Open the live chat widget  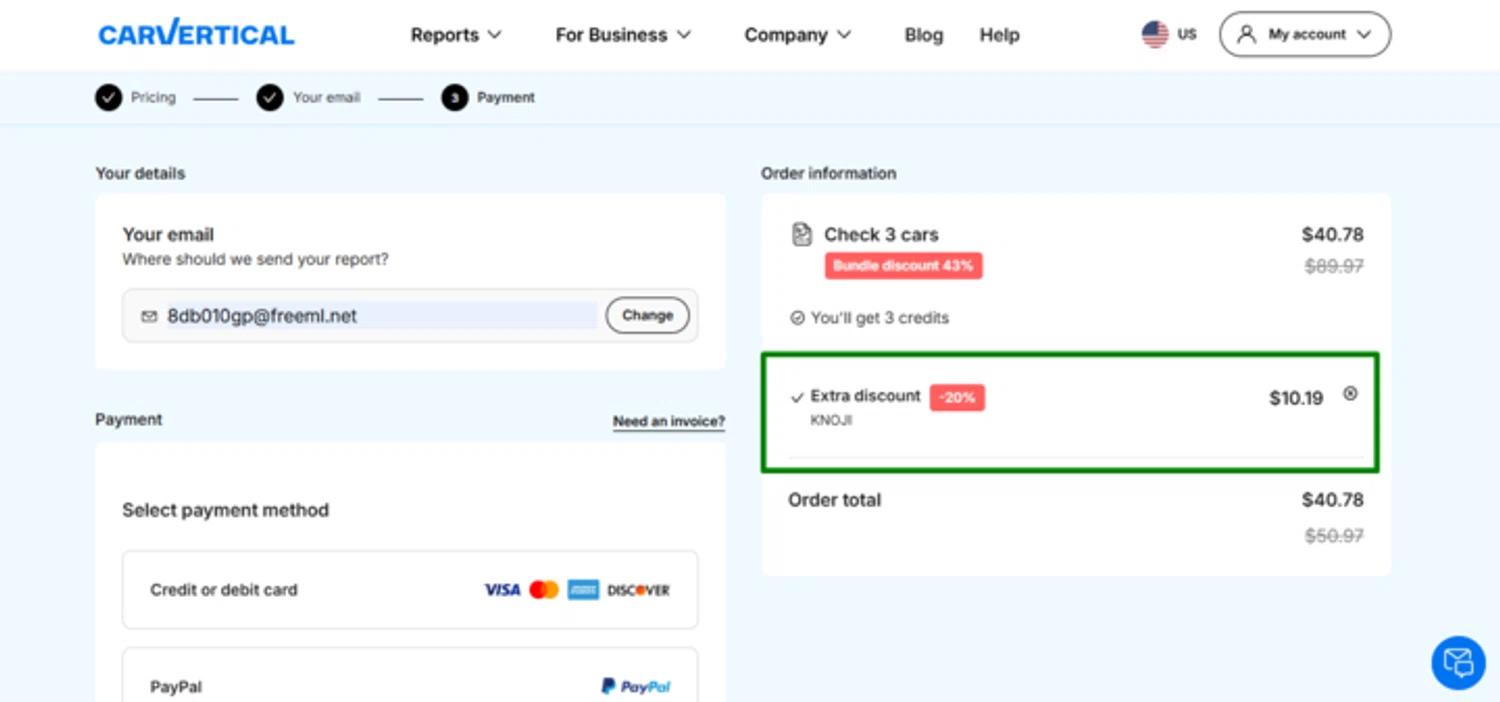1458,662
